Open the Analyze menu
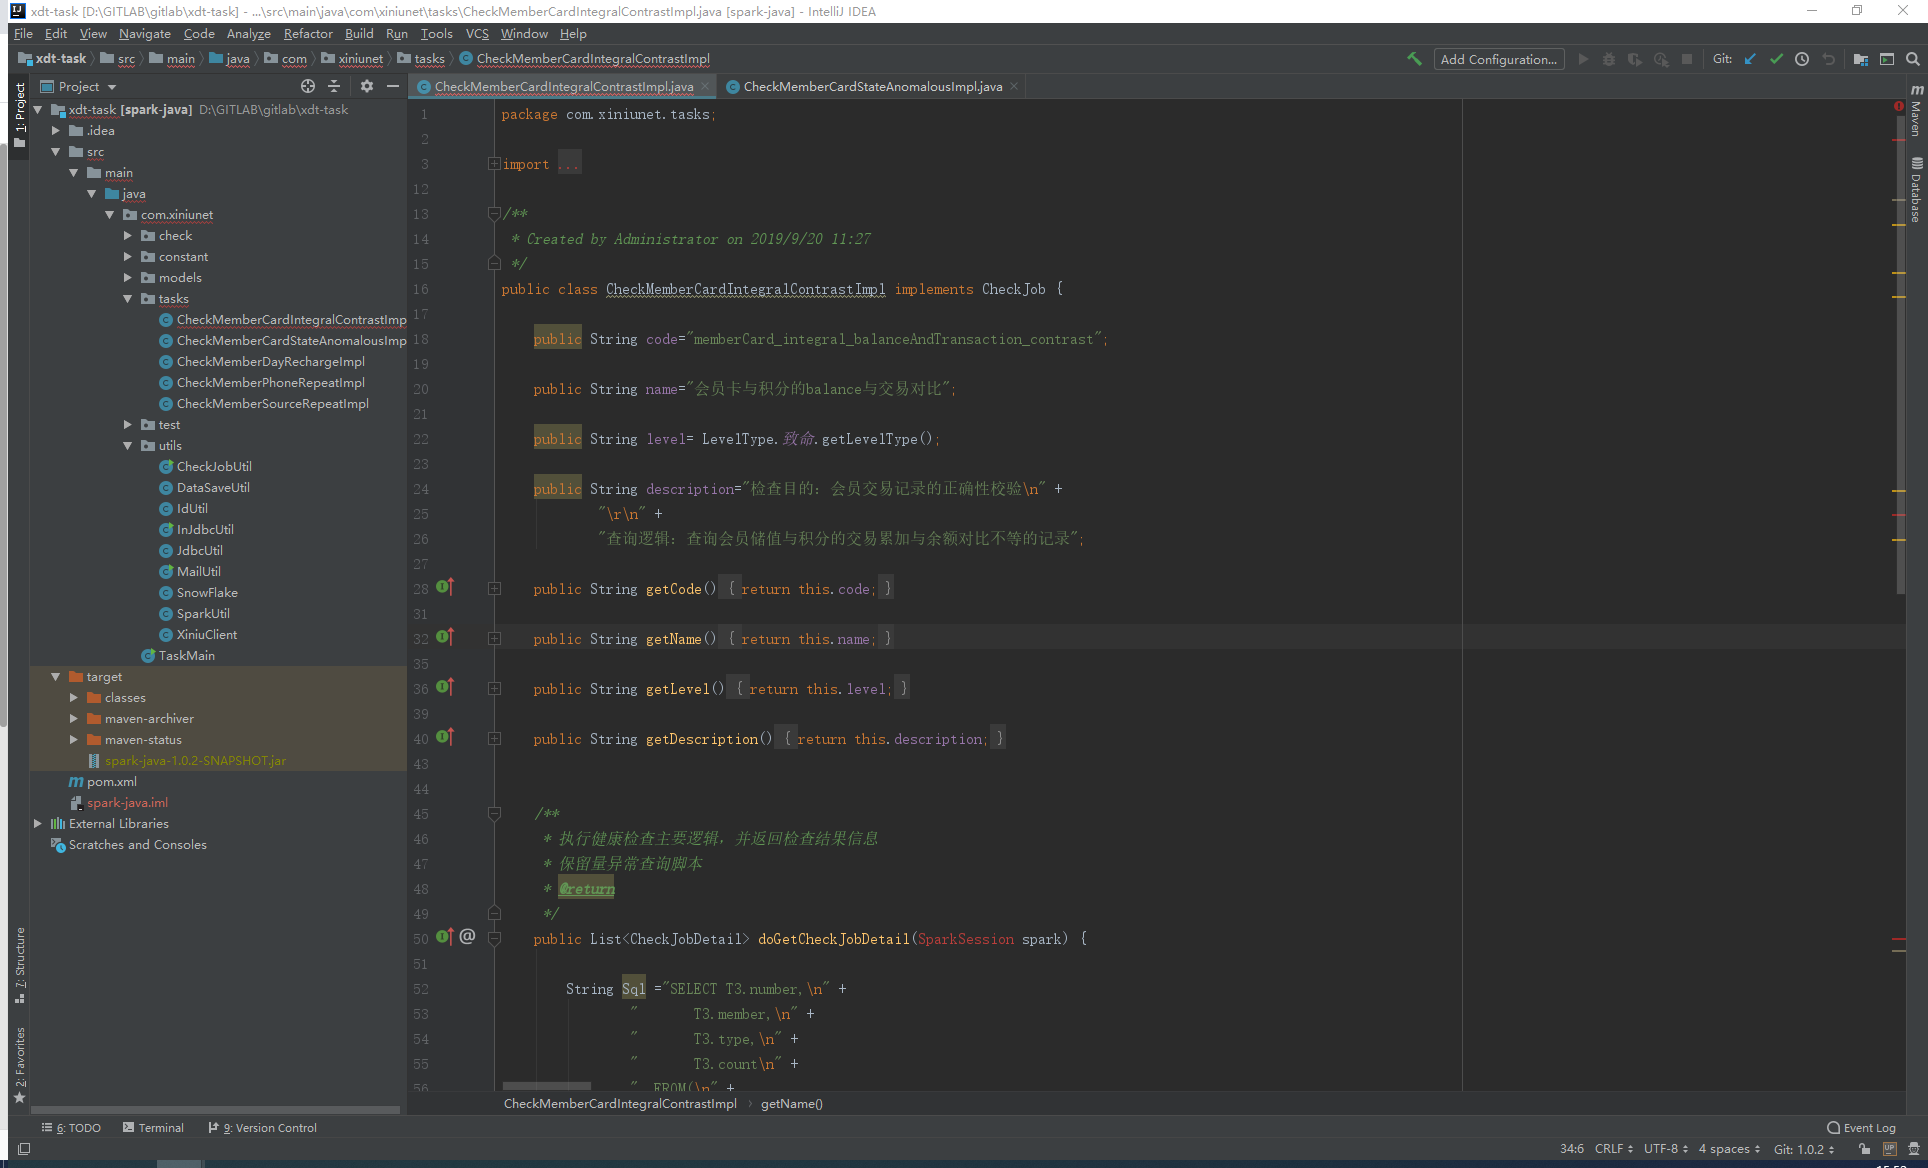Screen dimensions: 1928x1168 (x=249, y=34)
